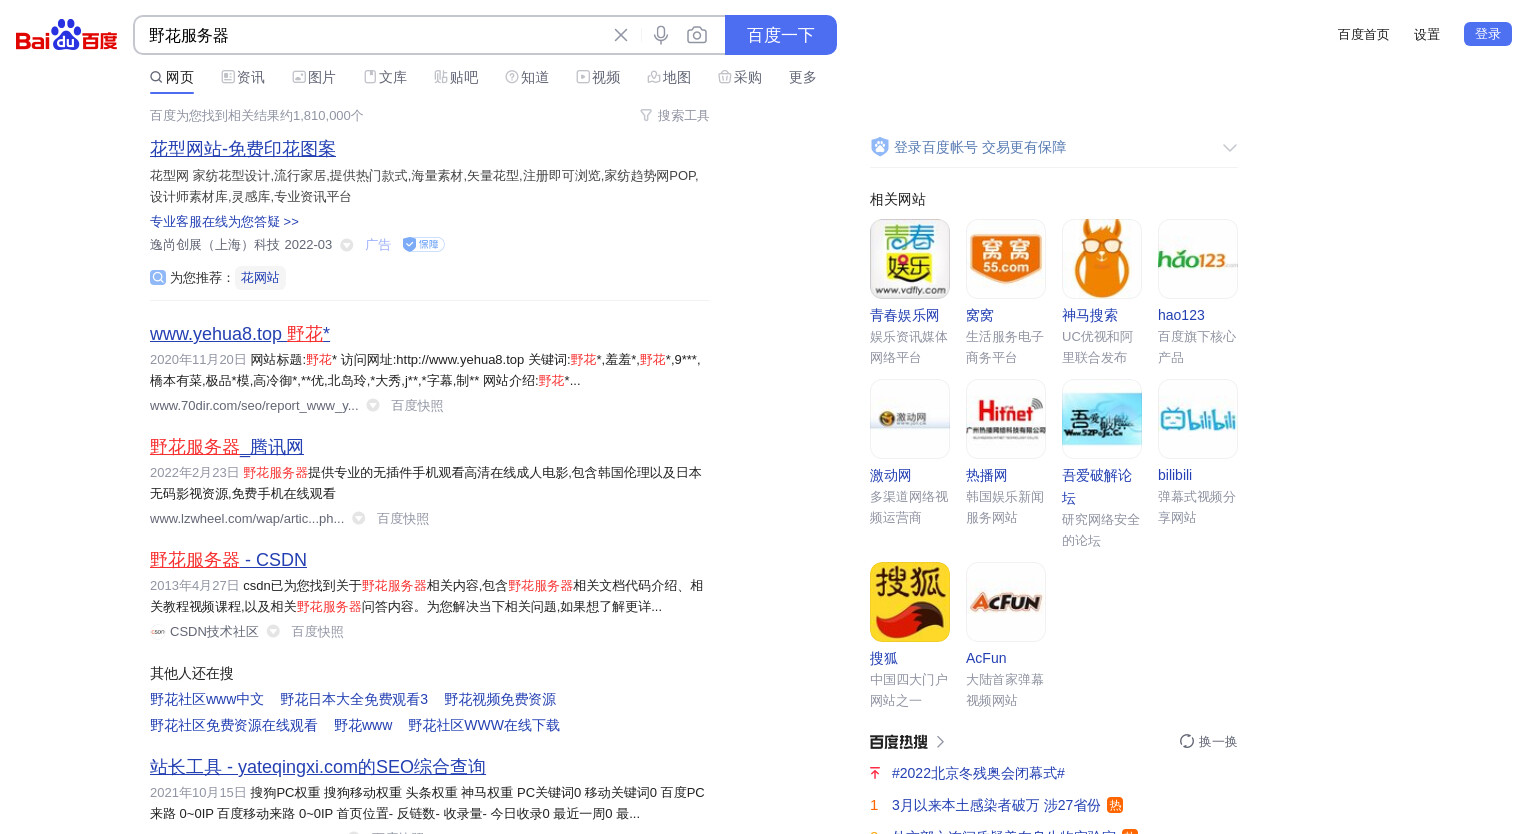Open image search with camera icon
Image resolution: width=1536 pixels, height=834 pixels.
pos(697,35)
